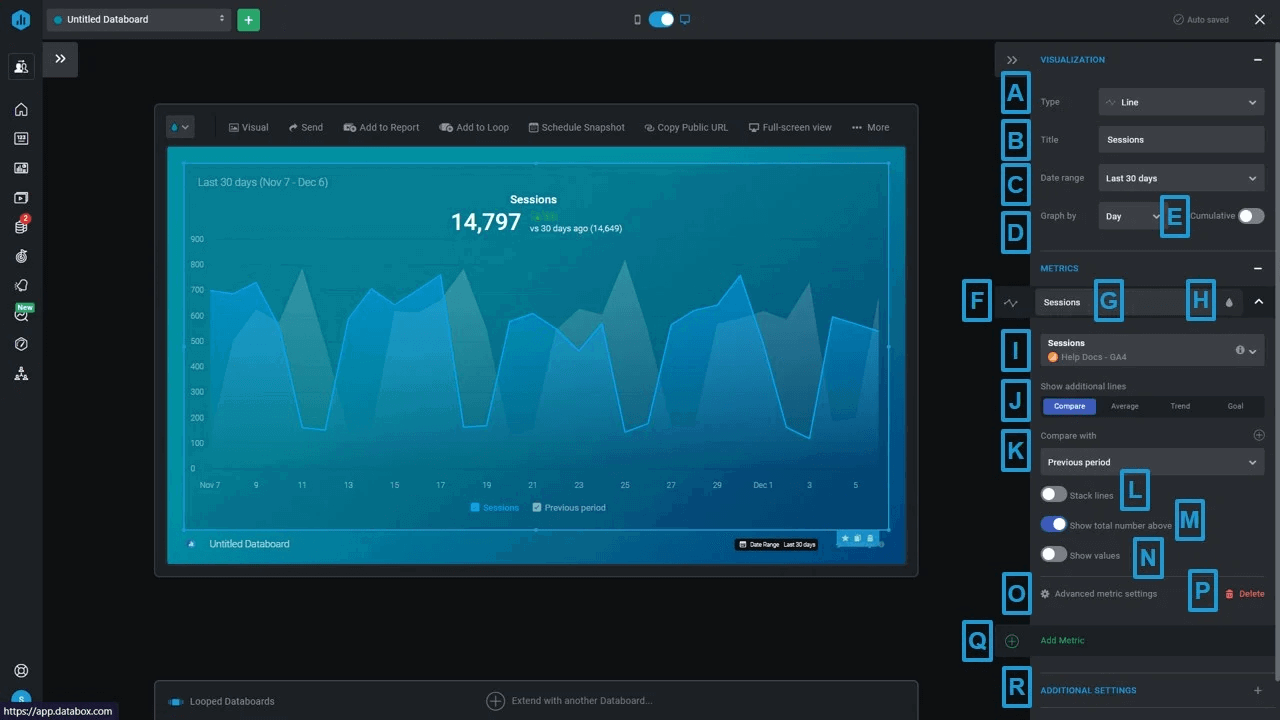
Task: Select the Trend additional line tab
Action: [1180, 406]
